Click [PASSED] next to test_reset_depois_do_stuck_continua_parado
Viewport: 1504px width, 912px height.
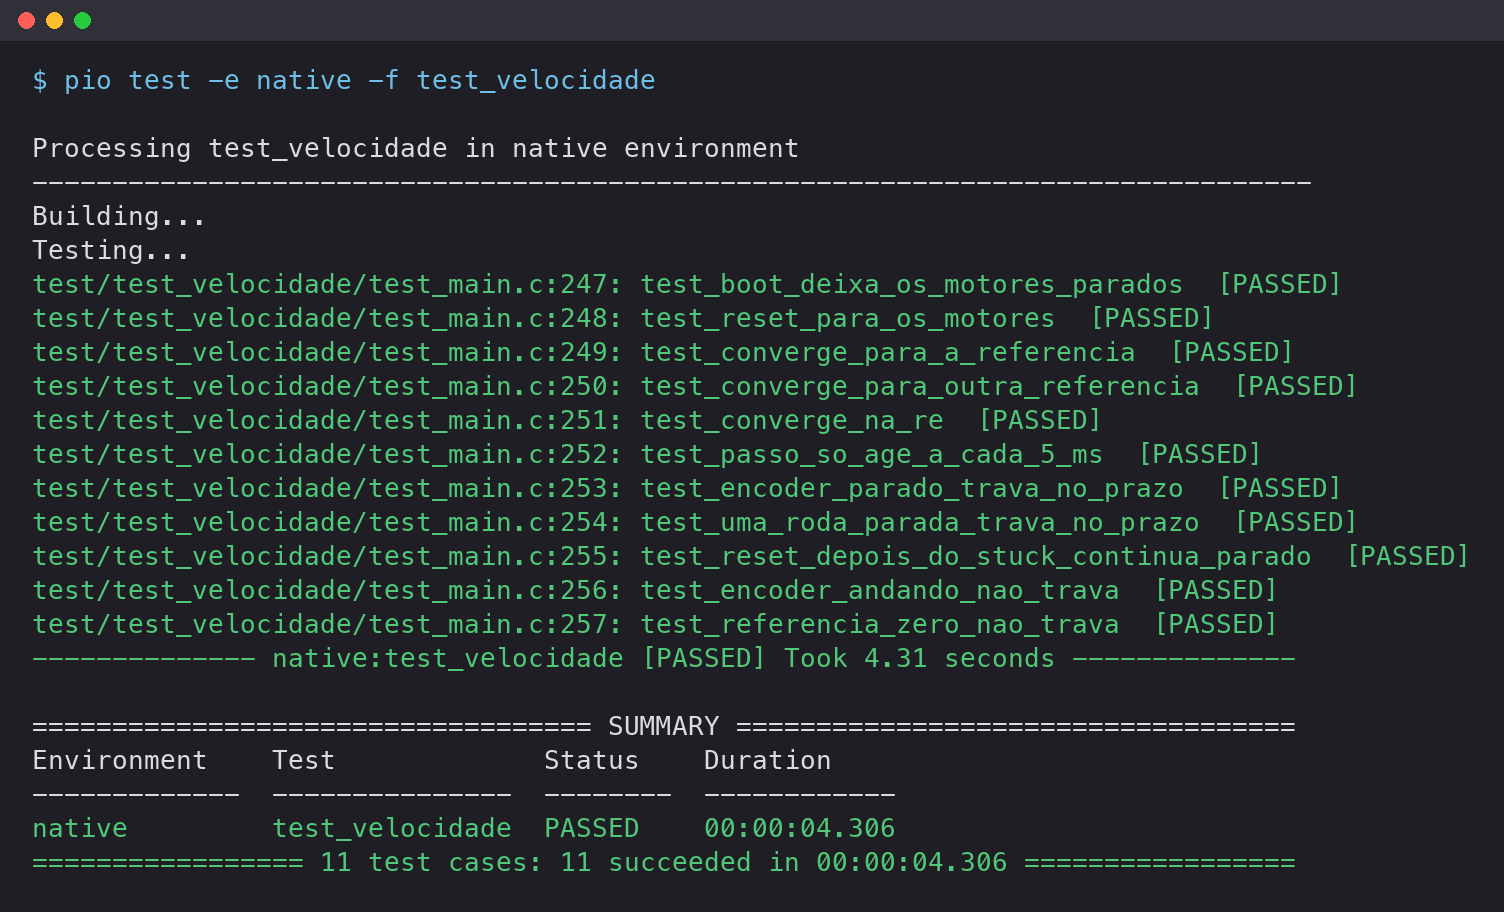[x=1408, y=556]
